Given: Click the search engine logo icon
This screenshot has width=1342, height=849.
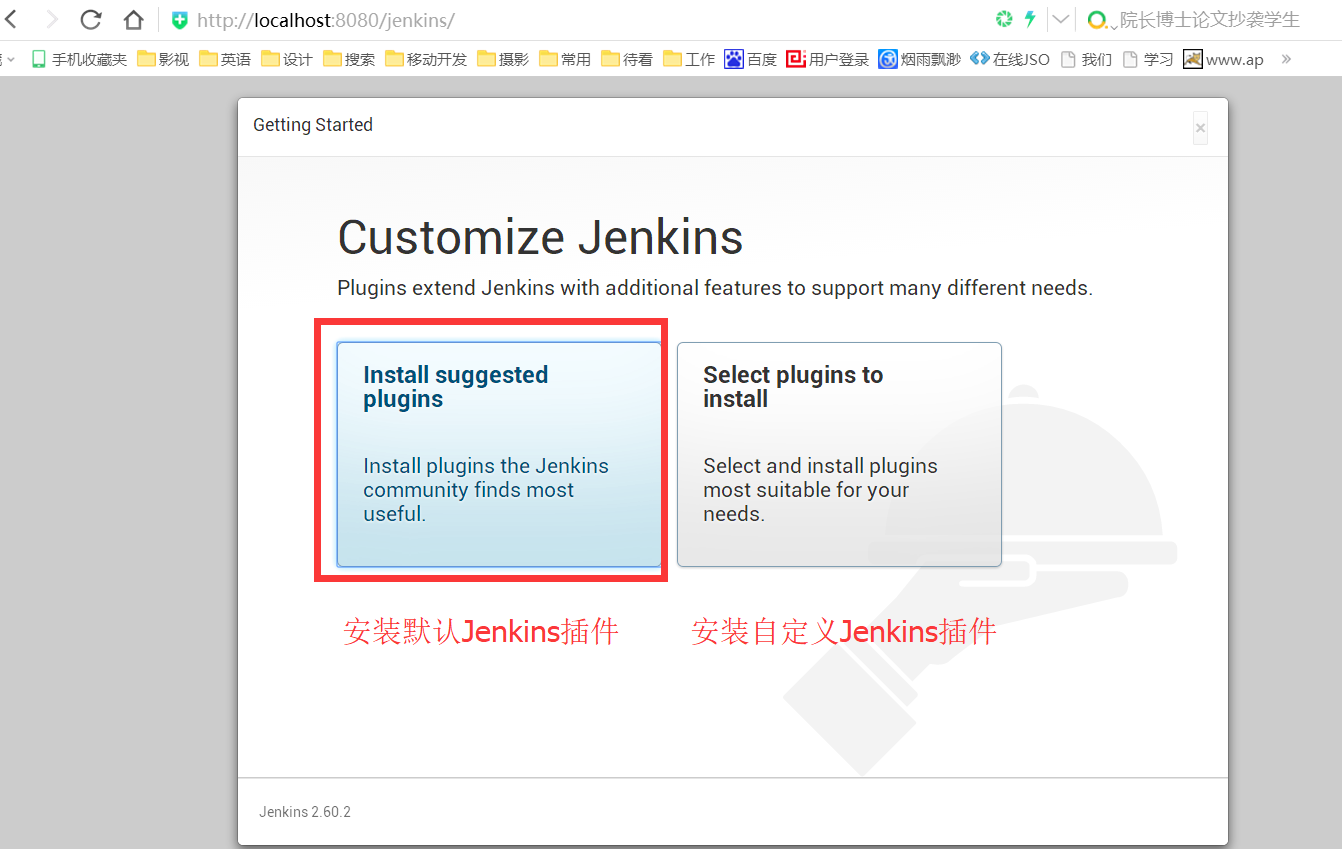Looking at the screenshot, I should point(1097,20).
